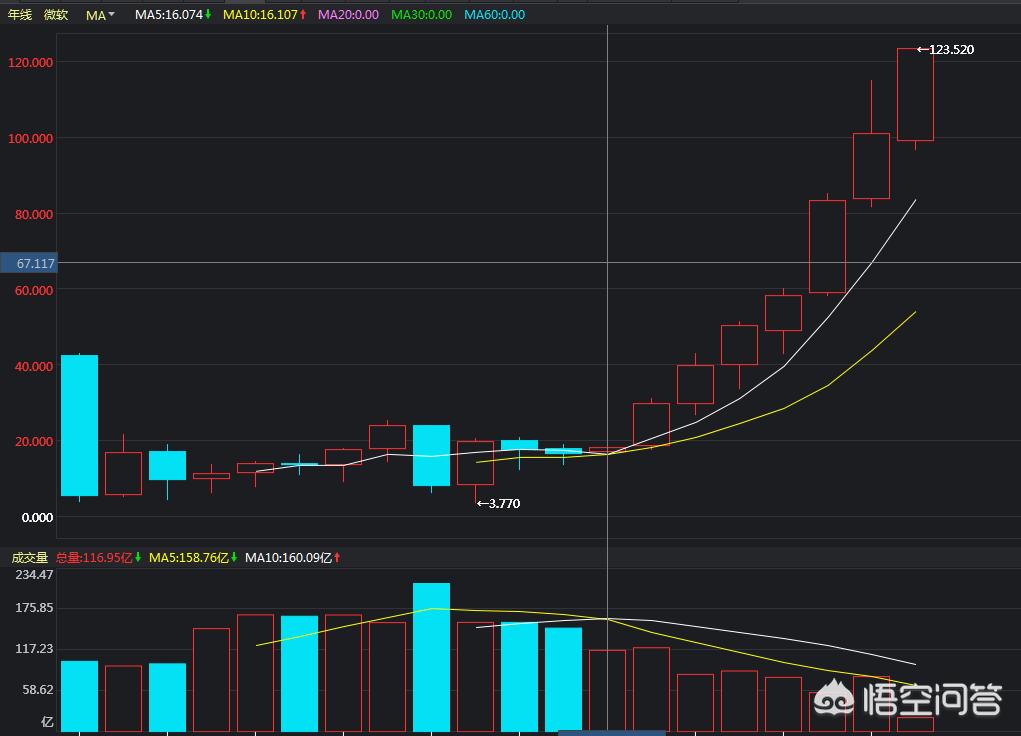The width and height of the screenshot is (1021, 736).
Task: Click the 3.770 low price marker
Action: [498, 503]
